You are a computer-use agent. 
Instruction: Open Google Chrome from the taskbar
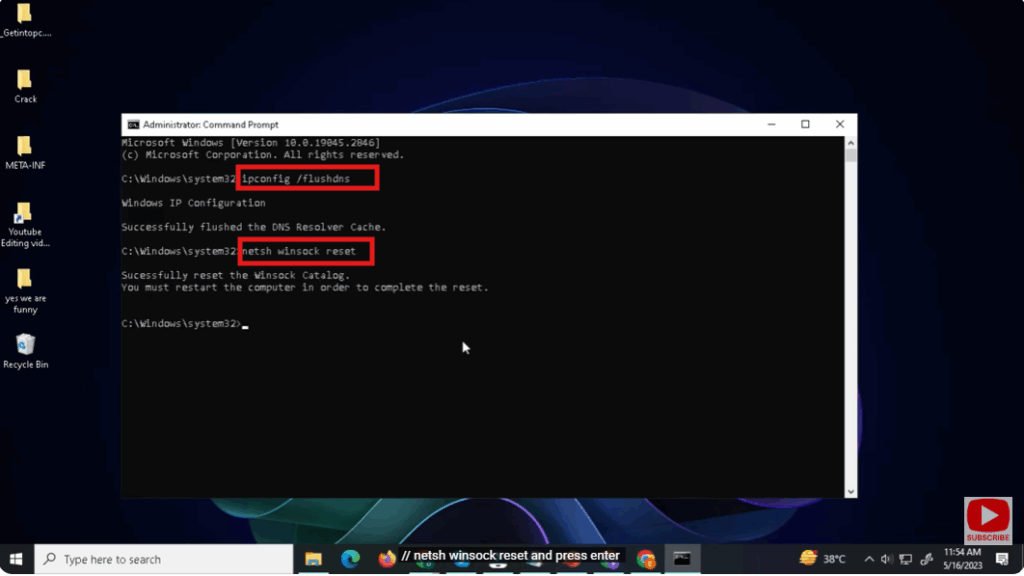tap(646, 558)
